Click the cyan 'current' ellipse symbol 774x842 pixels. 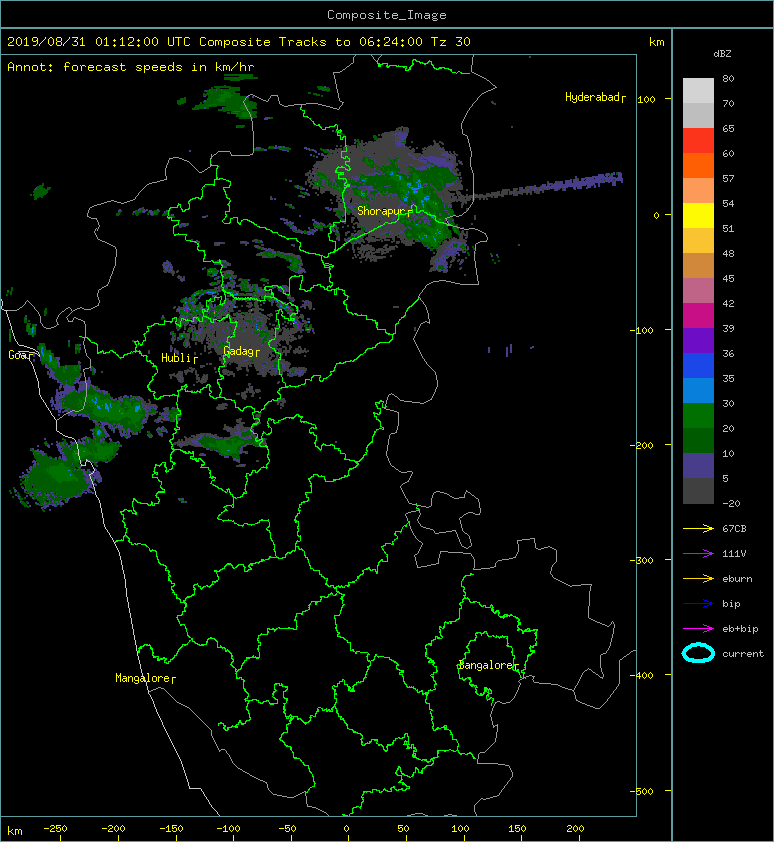(x=698, y=653)
